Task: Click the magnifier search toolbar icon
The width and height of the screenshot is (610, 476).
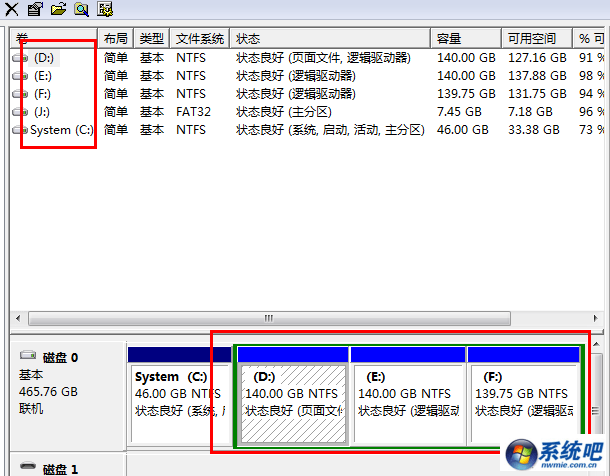Action: point(82,9)
